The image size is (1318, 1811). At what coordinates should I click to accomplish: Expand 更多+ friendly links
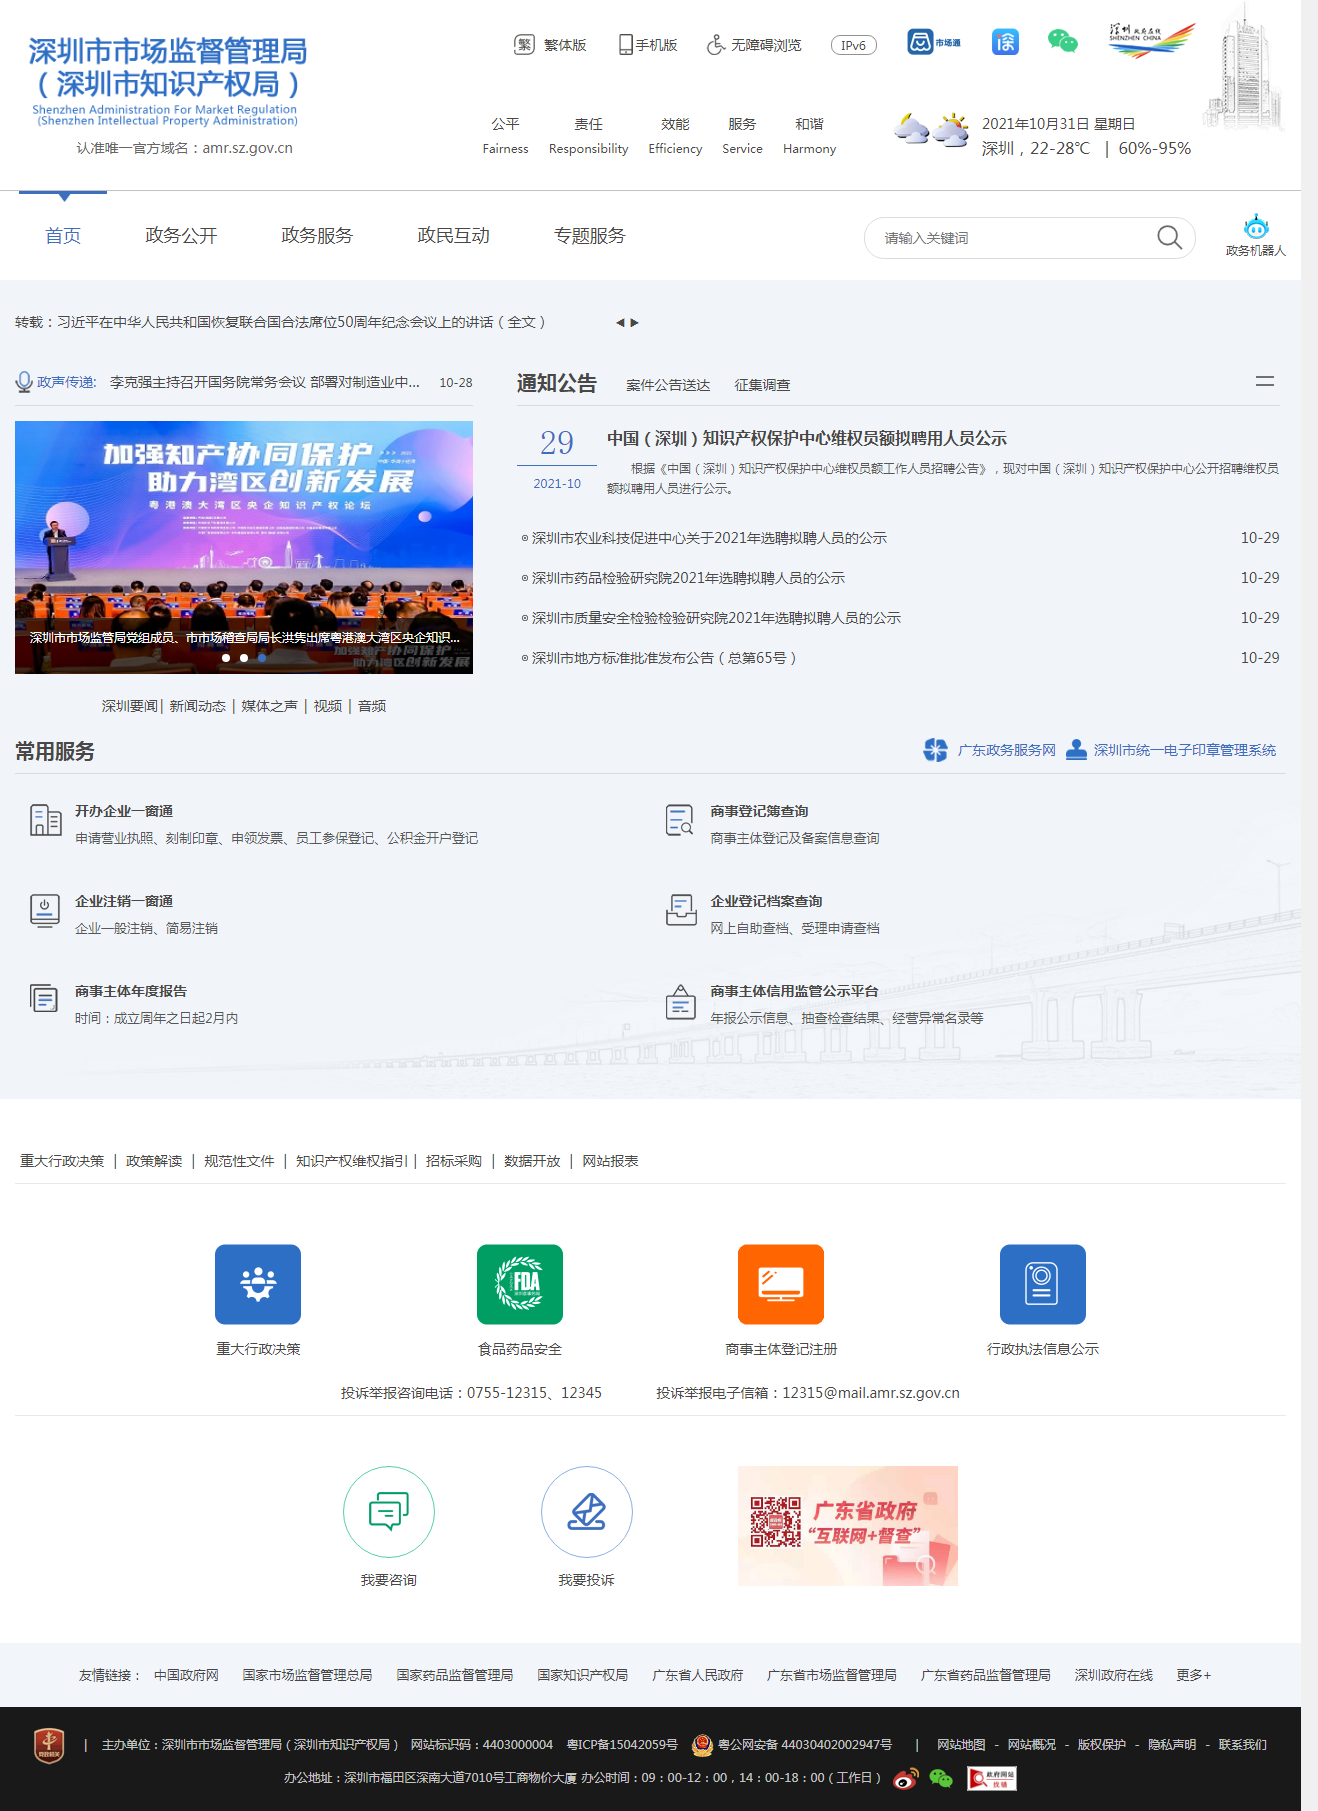[x=1193, y=1675]
